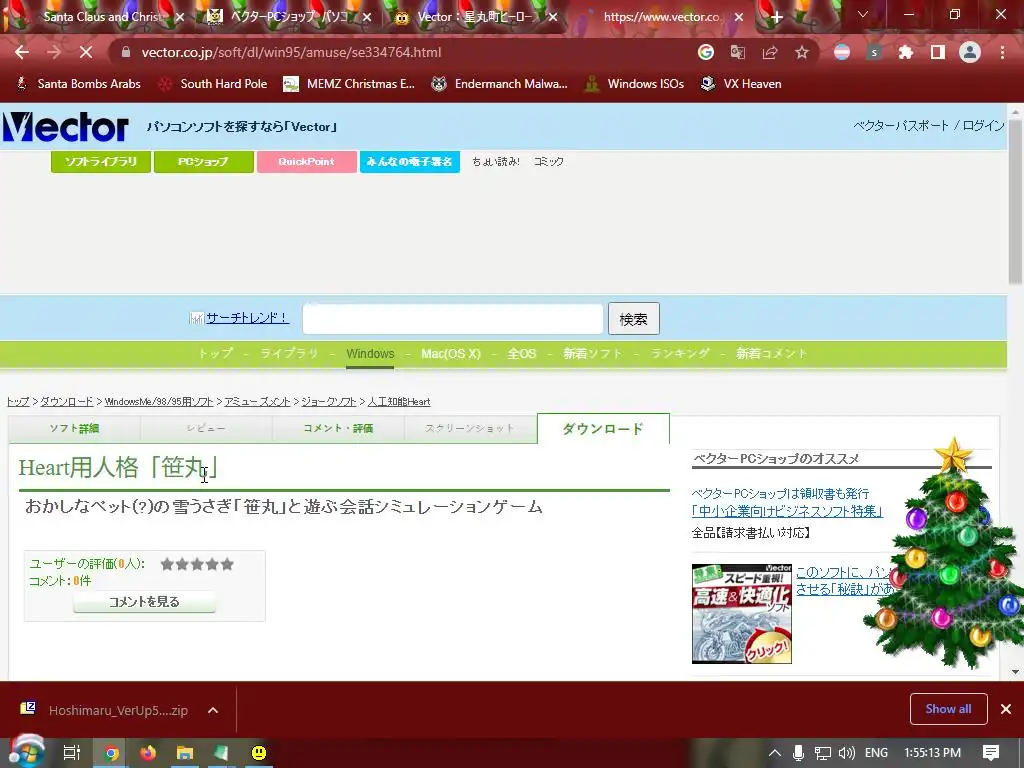Open File Explorer from taskbar
This screenshot has height=768, width=1024.
point(185,753)
